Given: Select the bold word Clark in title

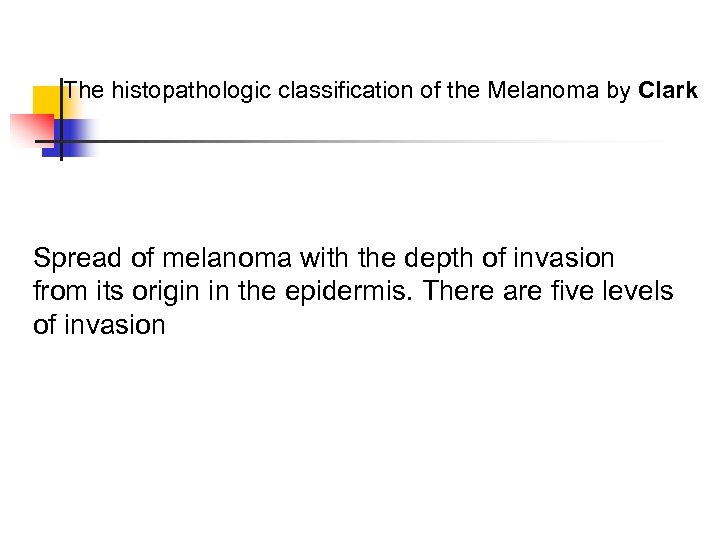Looking at the screenshot, I should [667, 91].
